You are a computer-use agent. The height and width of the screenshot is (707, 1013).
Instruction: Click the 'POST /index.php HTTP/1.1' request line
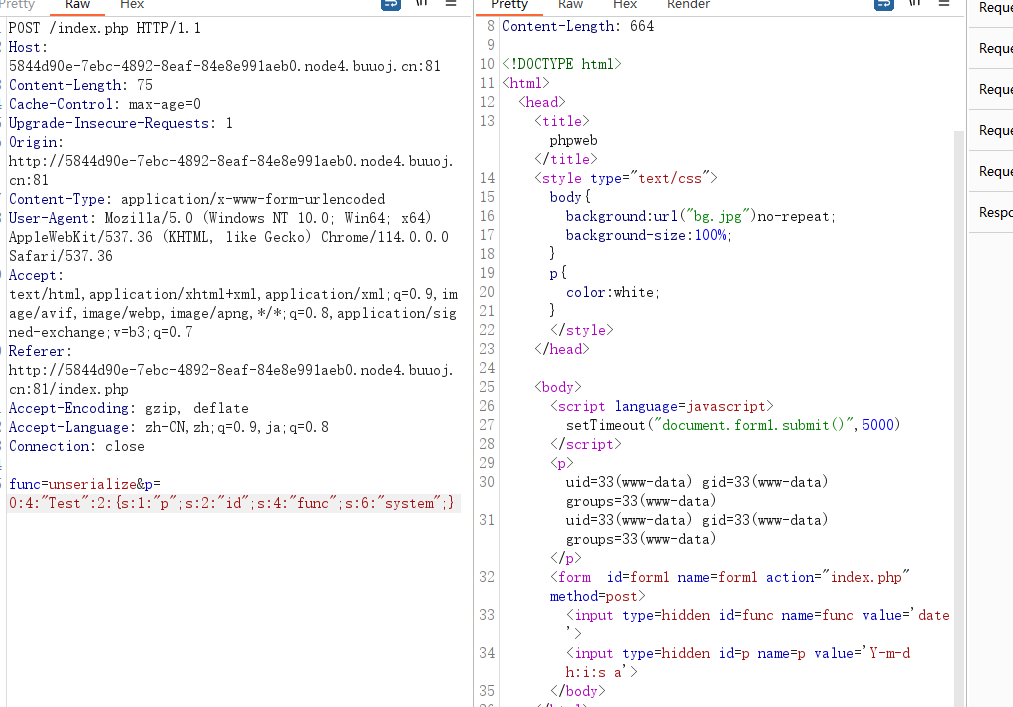coord(105,28)
